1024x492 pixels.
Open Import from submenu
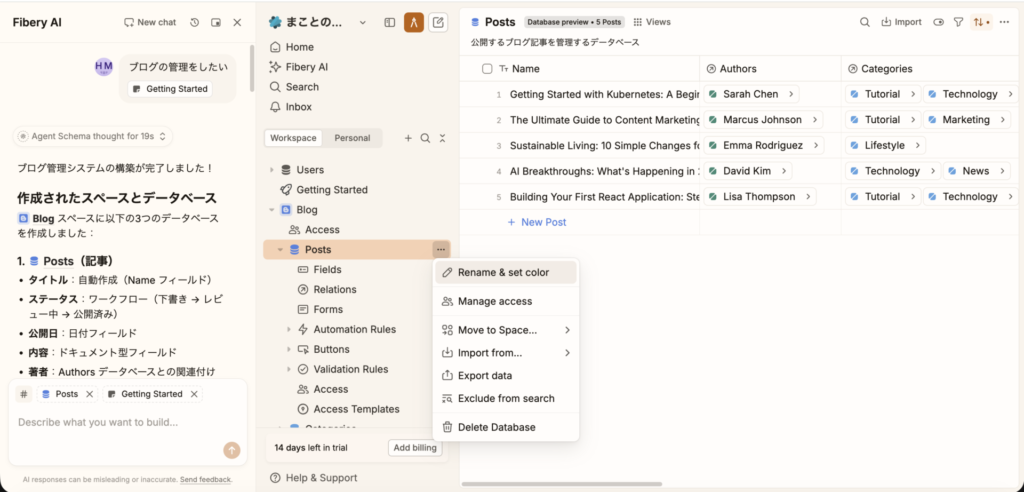point(506,353)
